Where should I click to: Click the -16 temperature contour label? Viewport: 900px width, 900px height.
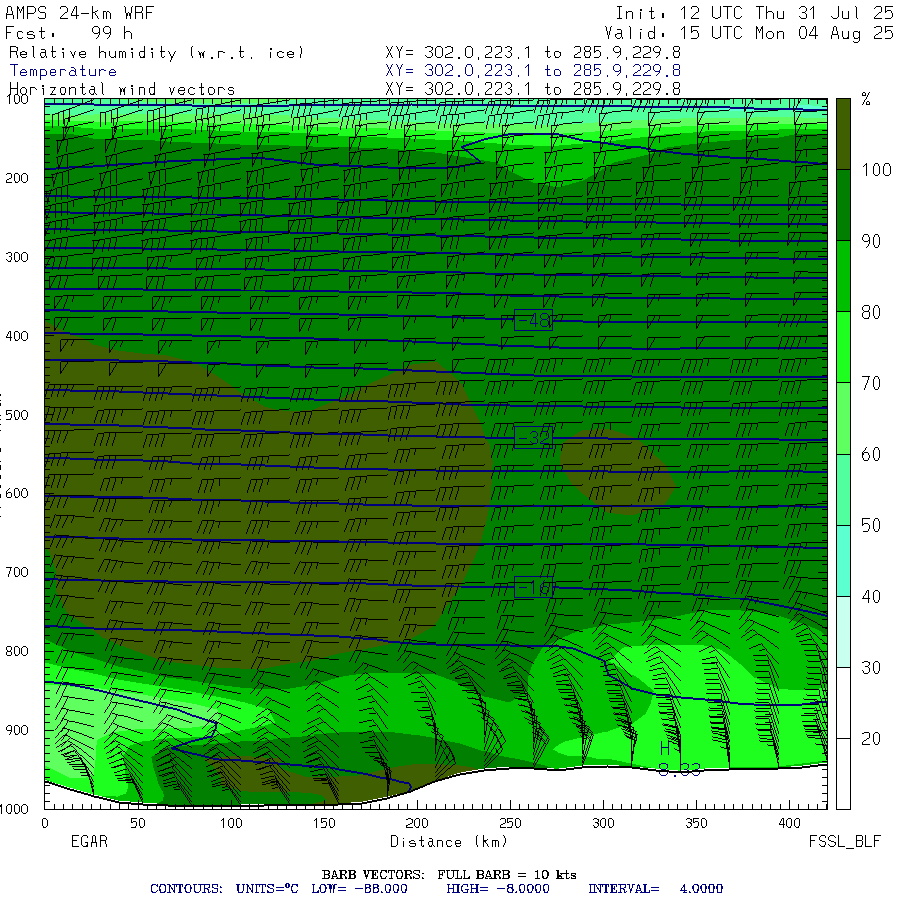[533, 587]
